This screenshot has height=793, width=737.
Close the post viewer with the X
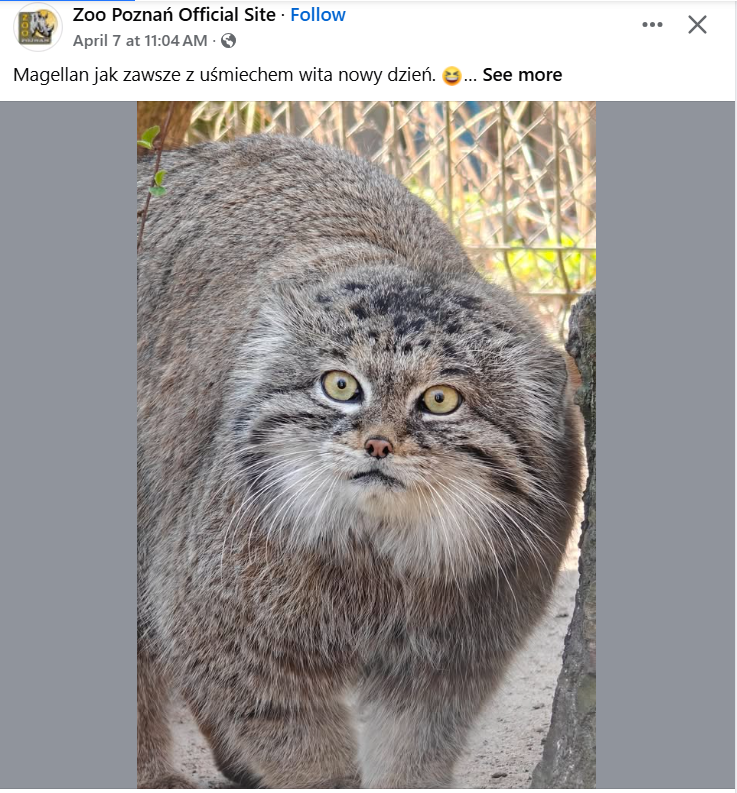[x=697, y=24]
